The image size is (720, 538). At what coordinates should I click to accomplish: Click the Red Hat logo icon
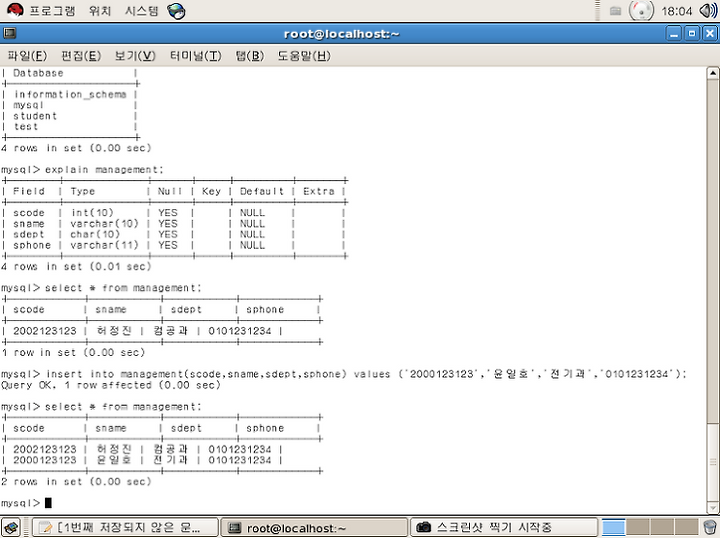15,10
